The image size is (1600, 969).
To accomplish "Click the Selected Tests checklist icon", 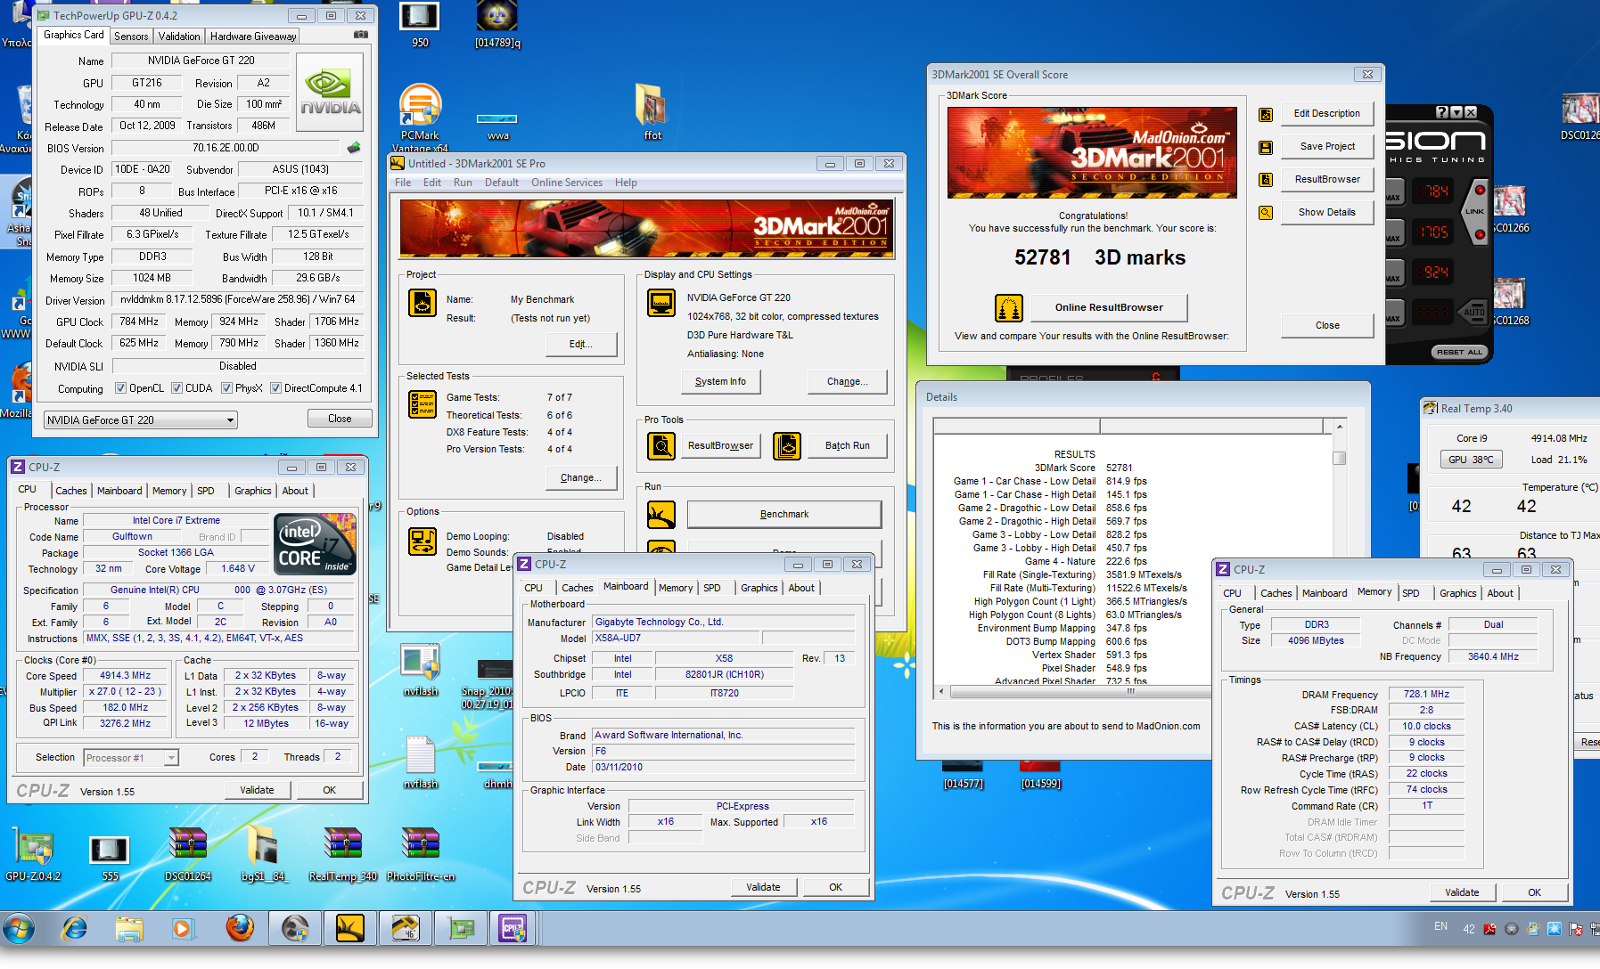I will (422, 404).
